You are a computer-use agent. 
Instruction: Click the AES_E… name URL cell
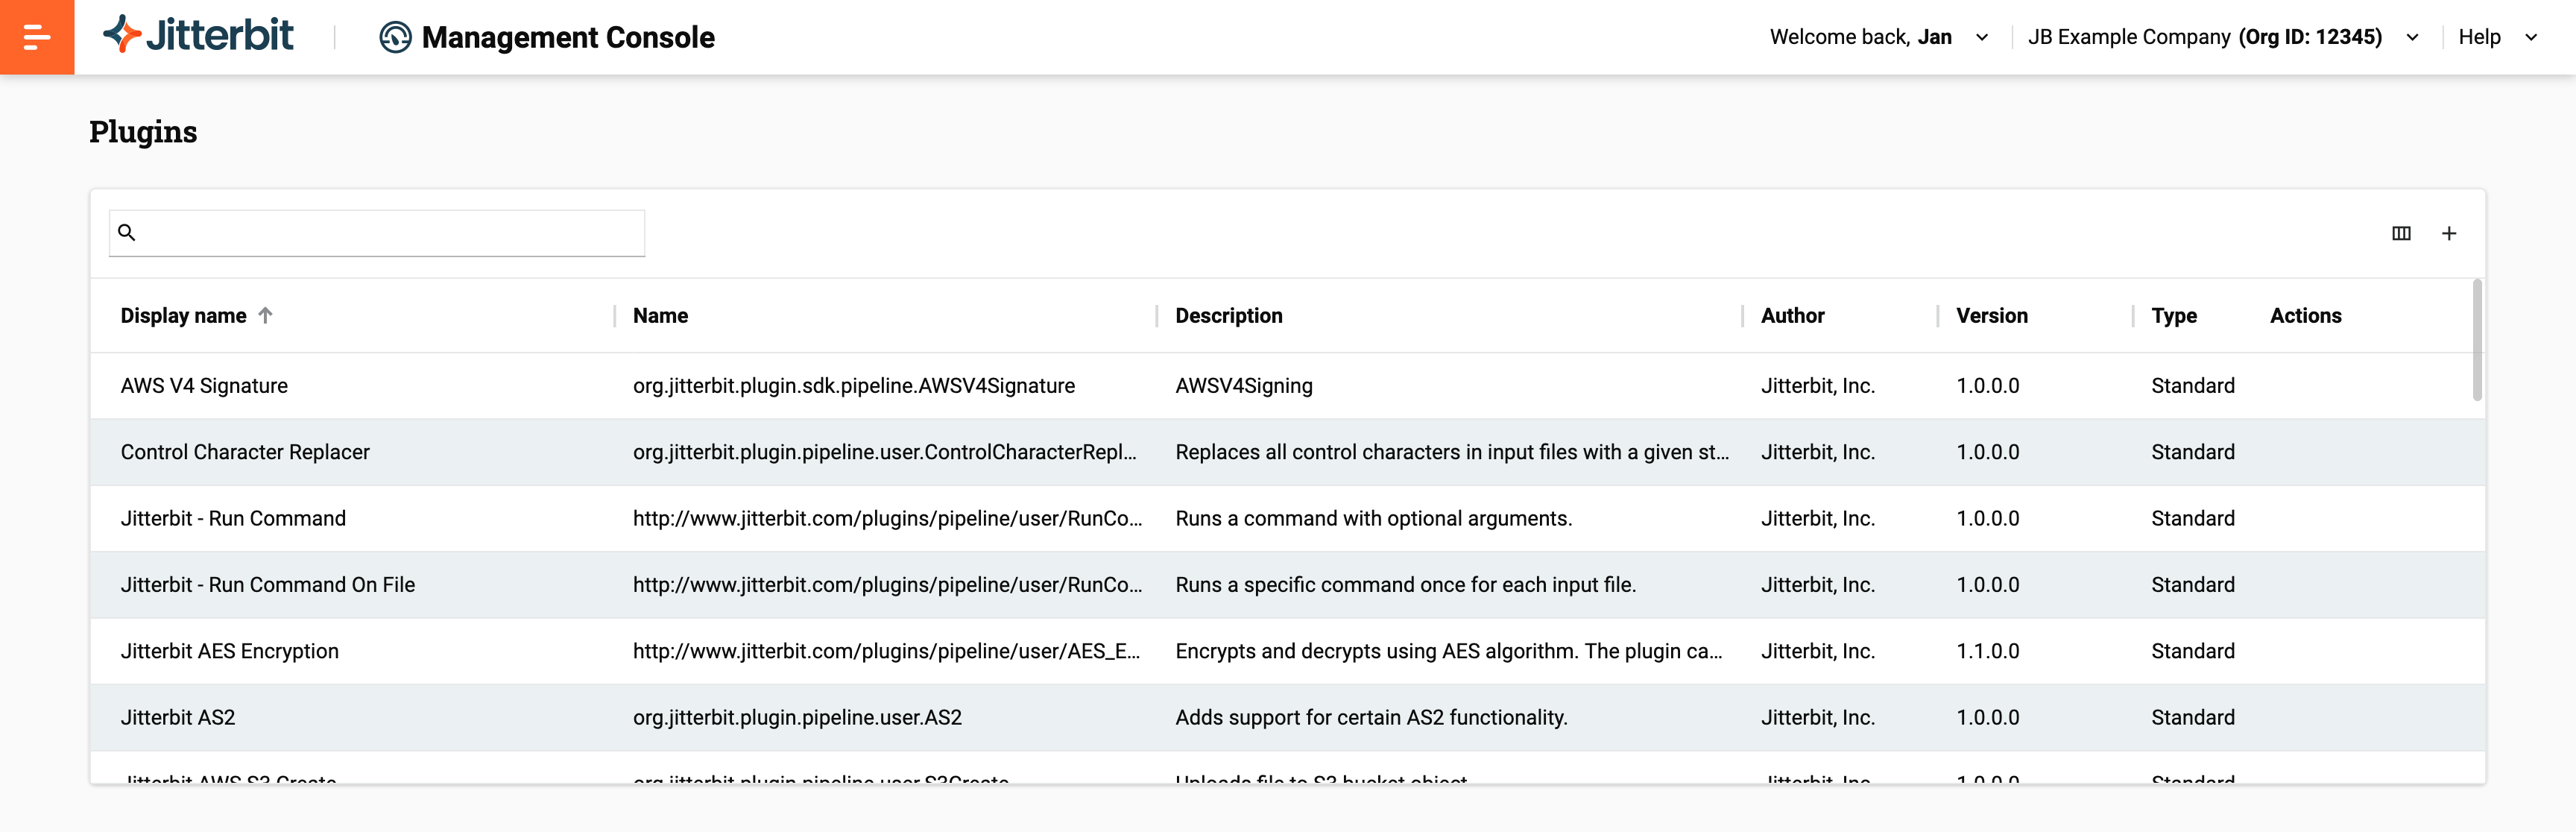[886, 651]
